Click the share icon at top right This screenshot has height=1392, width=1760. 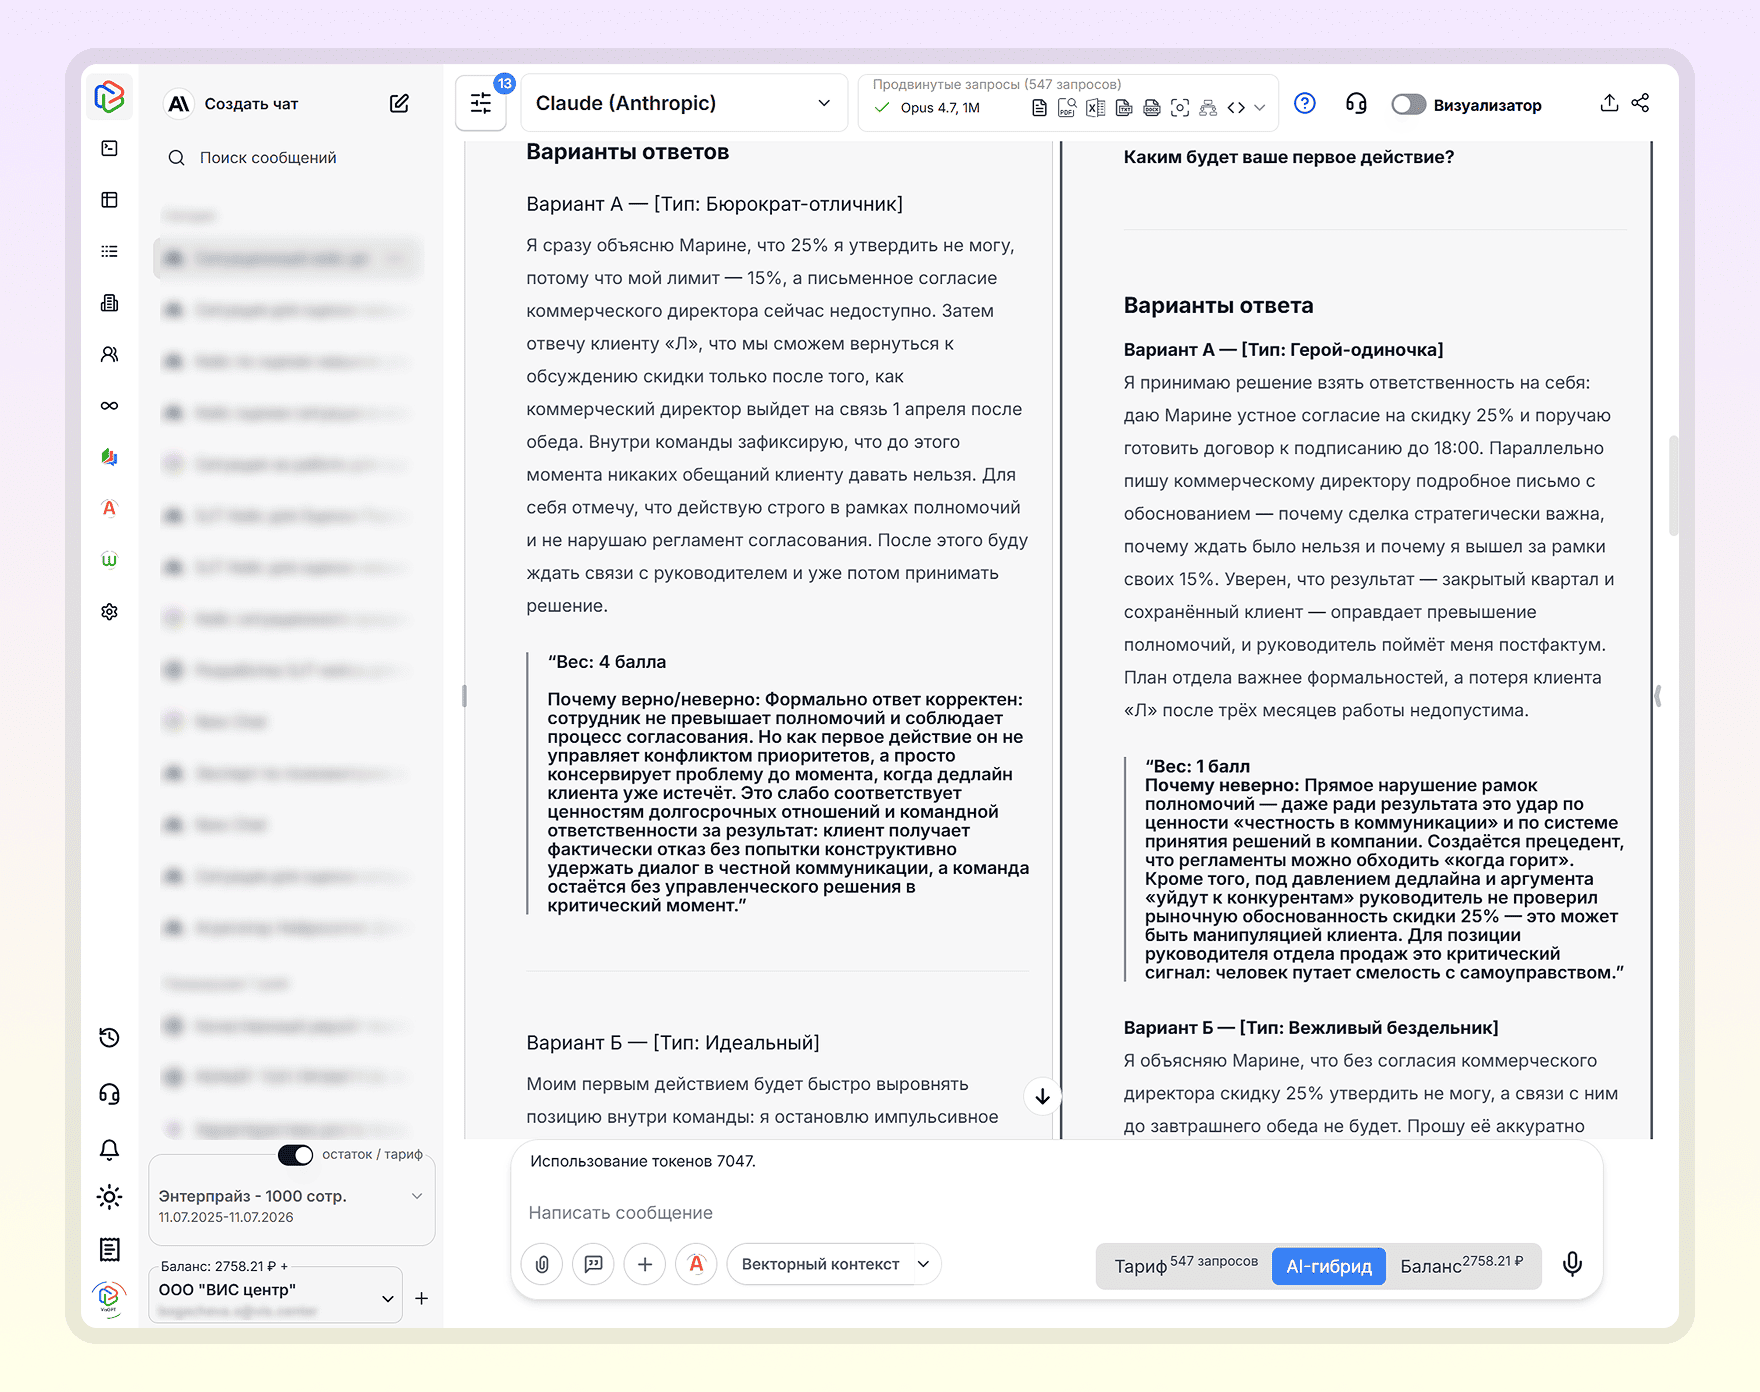pyautogui.click(x=1641, y=103)
